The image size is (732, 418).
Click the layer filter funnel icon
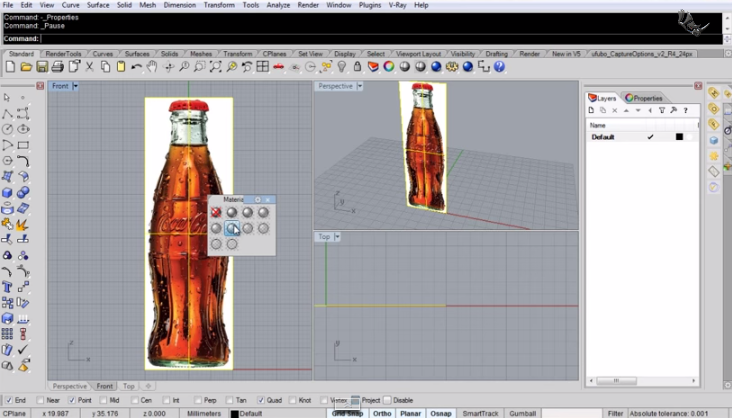[x=662, y=111]
